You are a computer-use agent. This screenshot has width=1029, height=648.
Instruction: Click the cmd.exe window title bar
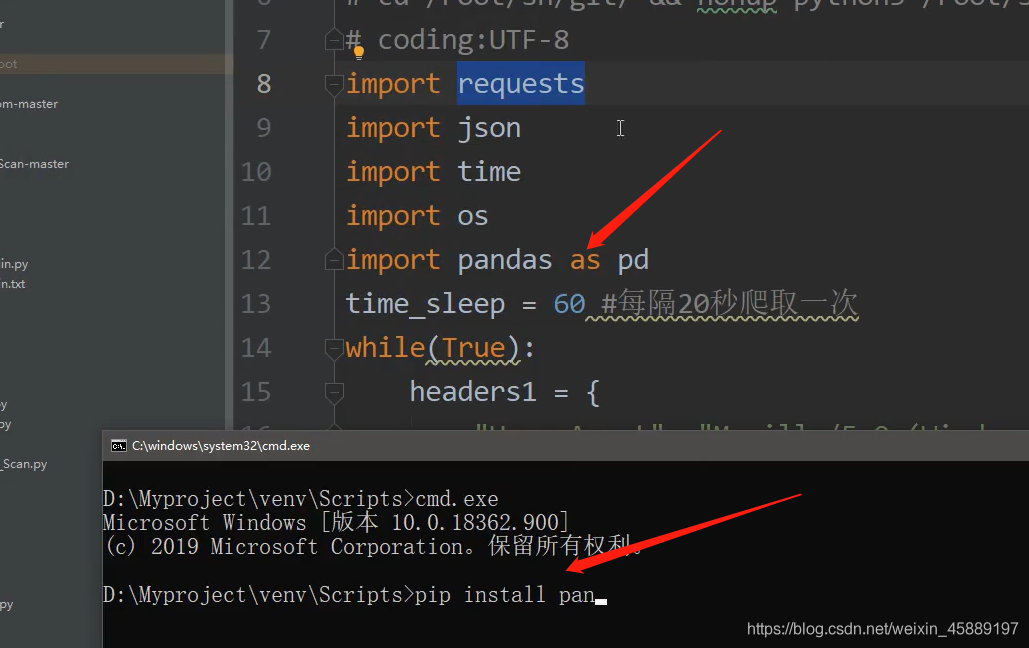pos(566,446)
